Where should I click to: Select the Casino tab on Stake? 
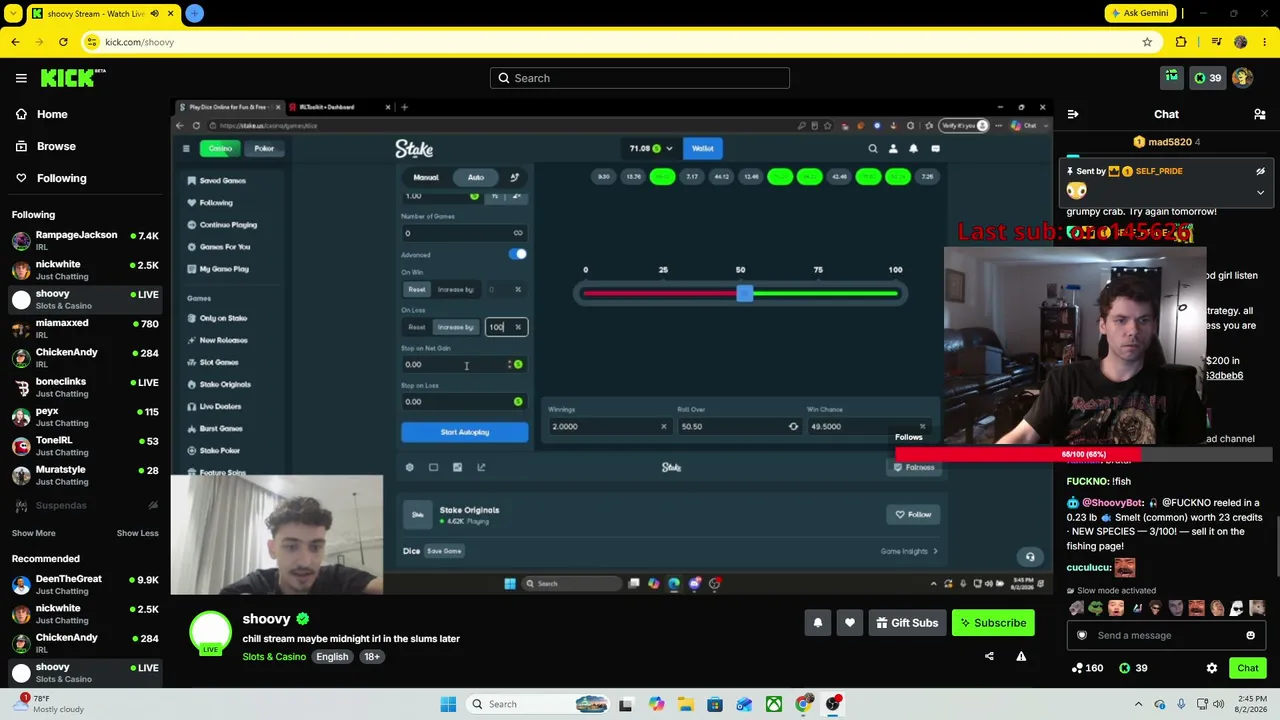click(x=220, y=149)
